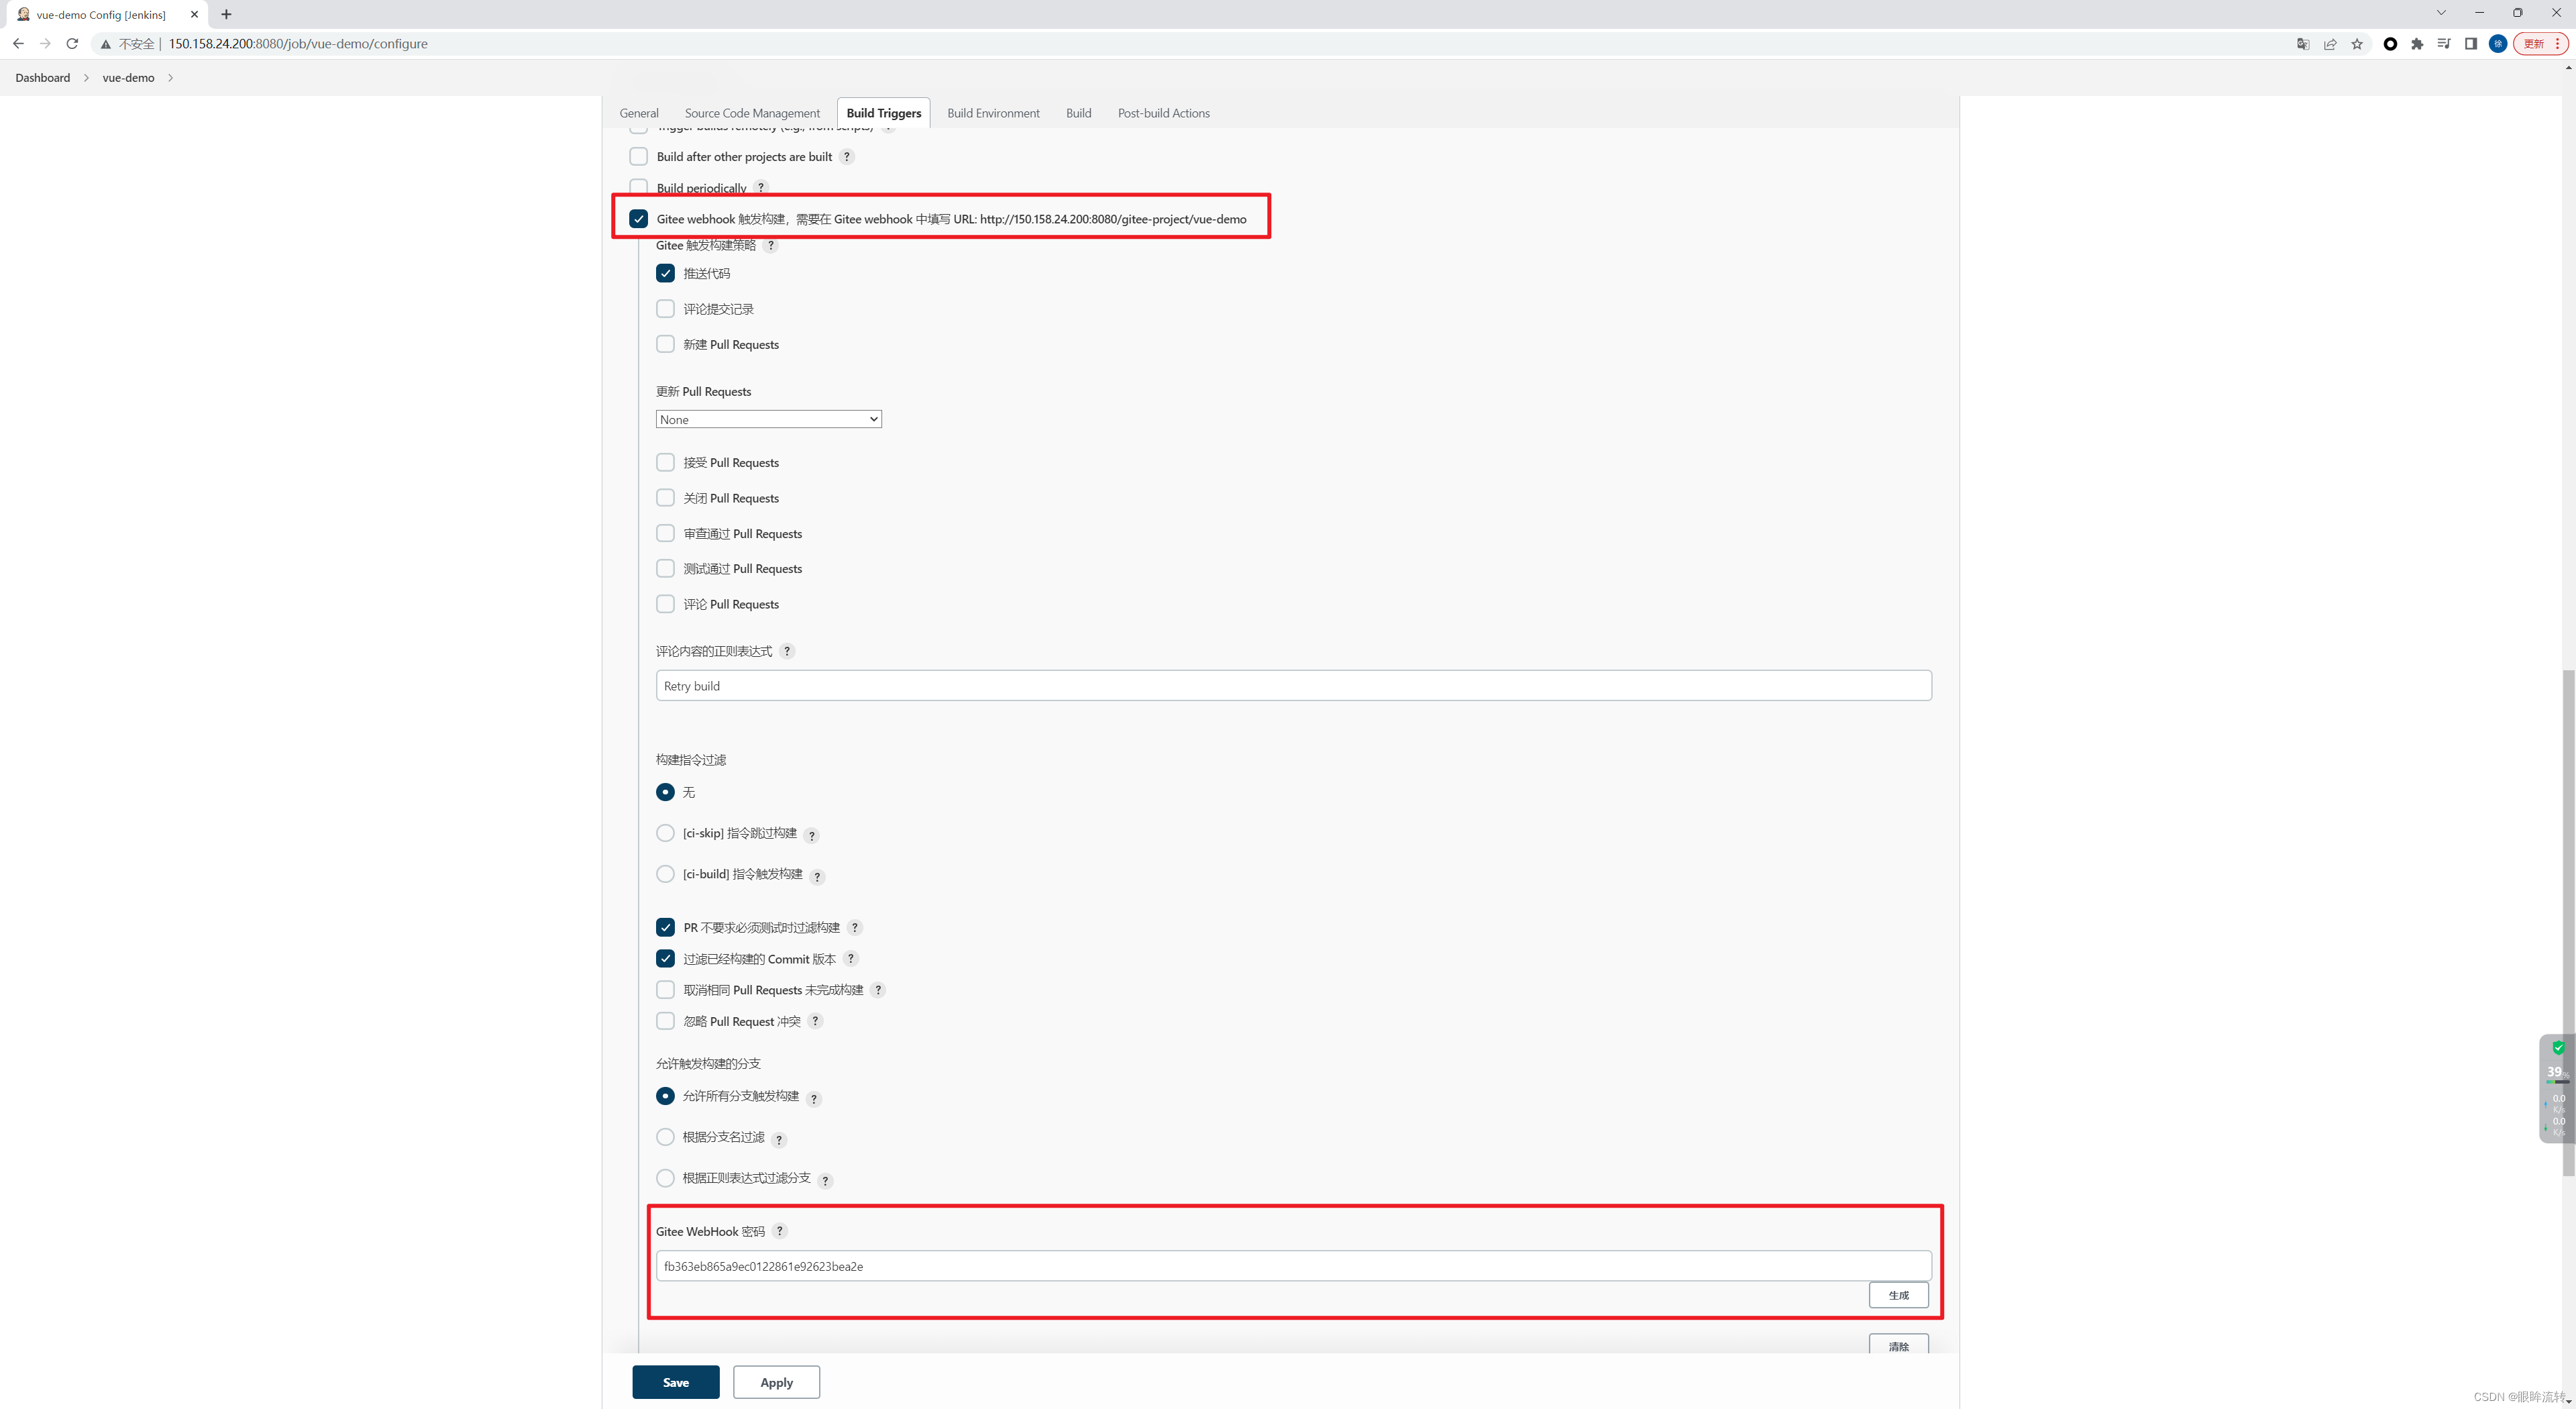Enable Build after other projects are built
Viewport: 2576px width, 1409px height.
638,156
